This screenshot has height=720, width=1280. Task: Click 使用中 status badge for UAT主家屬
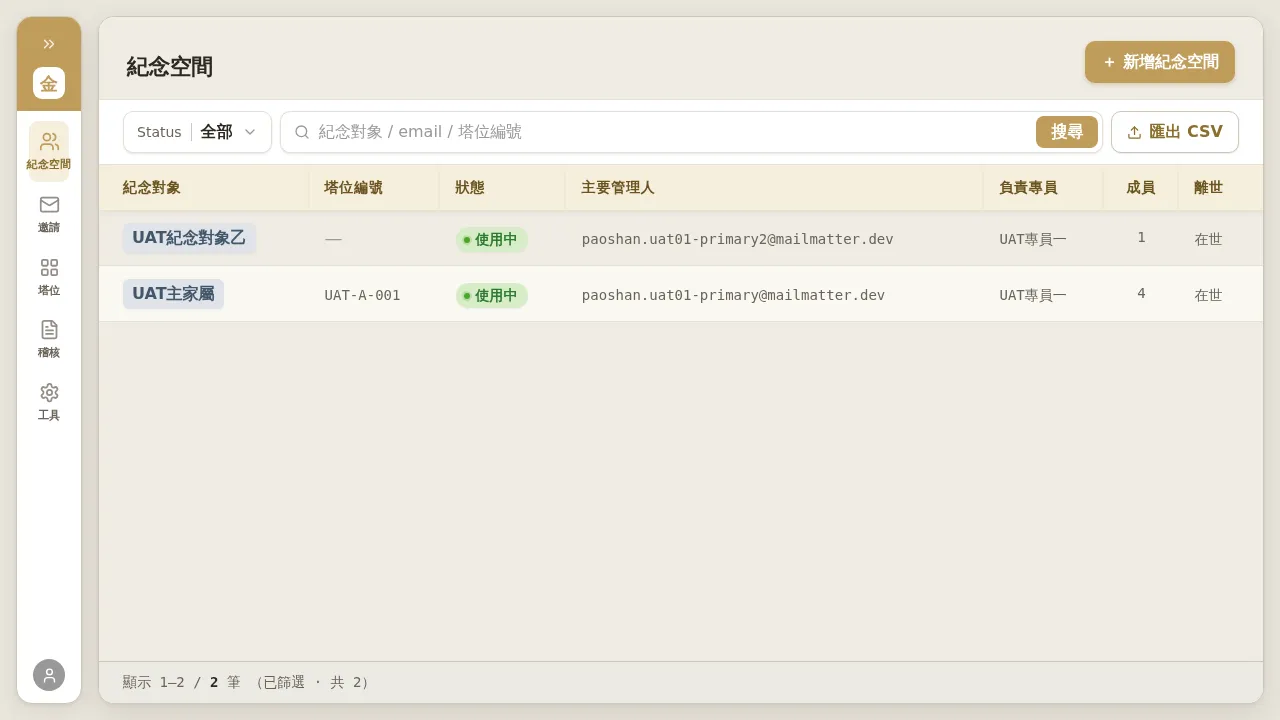coord(492,296)
